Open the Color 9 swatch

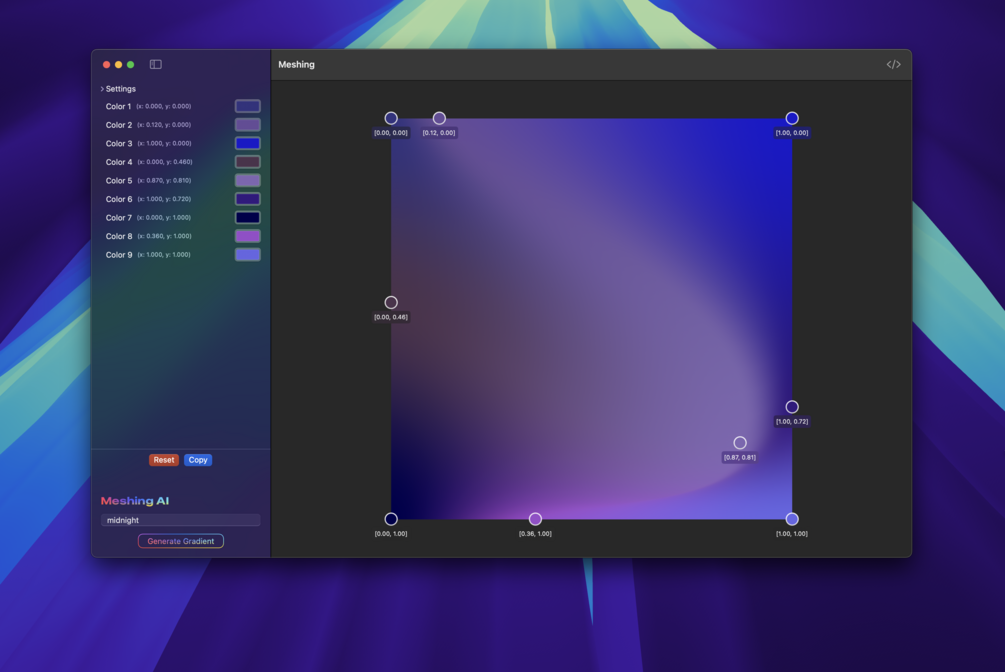click(x=247, y=255)
